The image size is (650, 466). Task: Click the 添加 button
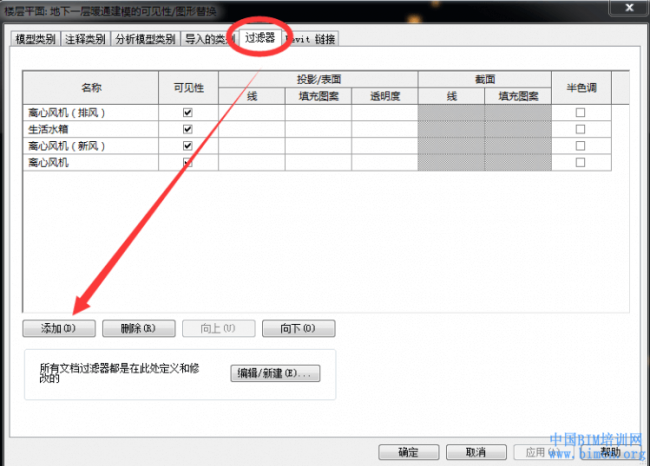59,328
